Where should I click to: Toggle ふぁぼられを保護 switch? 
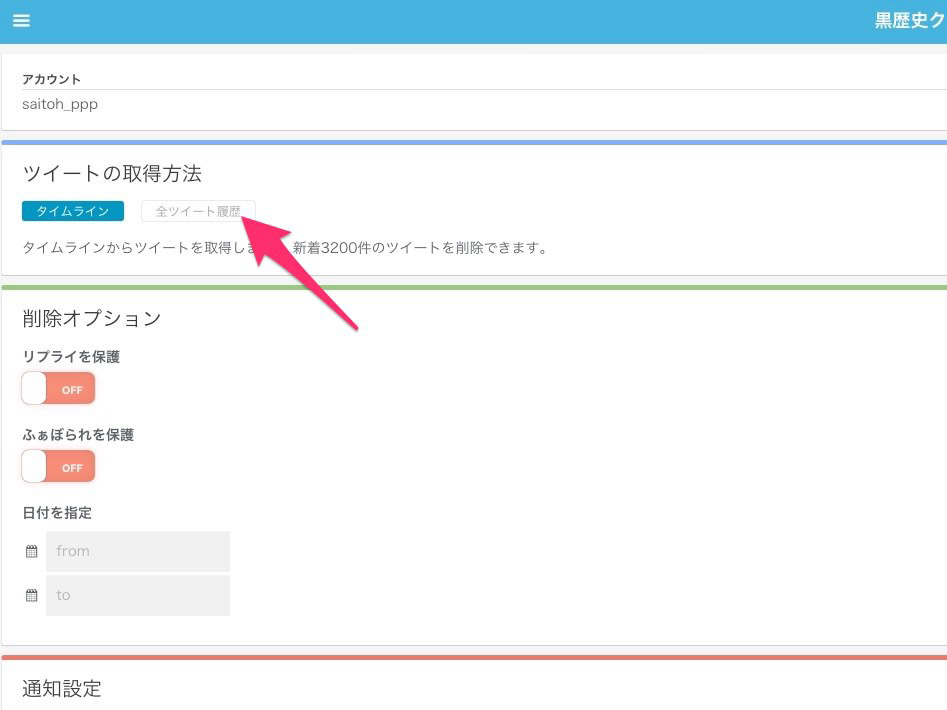(x=59, y=466)
